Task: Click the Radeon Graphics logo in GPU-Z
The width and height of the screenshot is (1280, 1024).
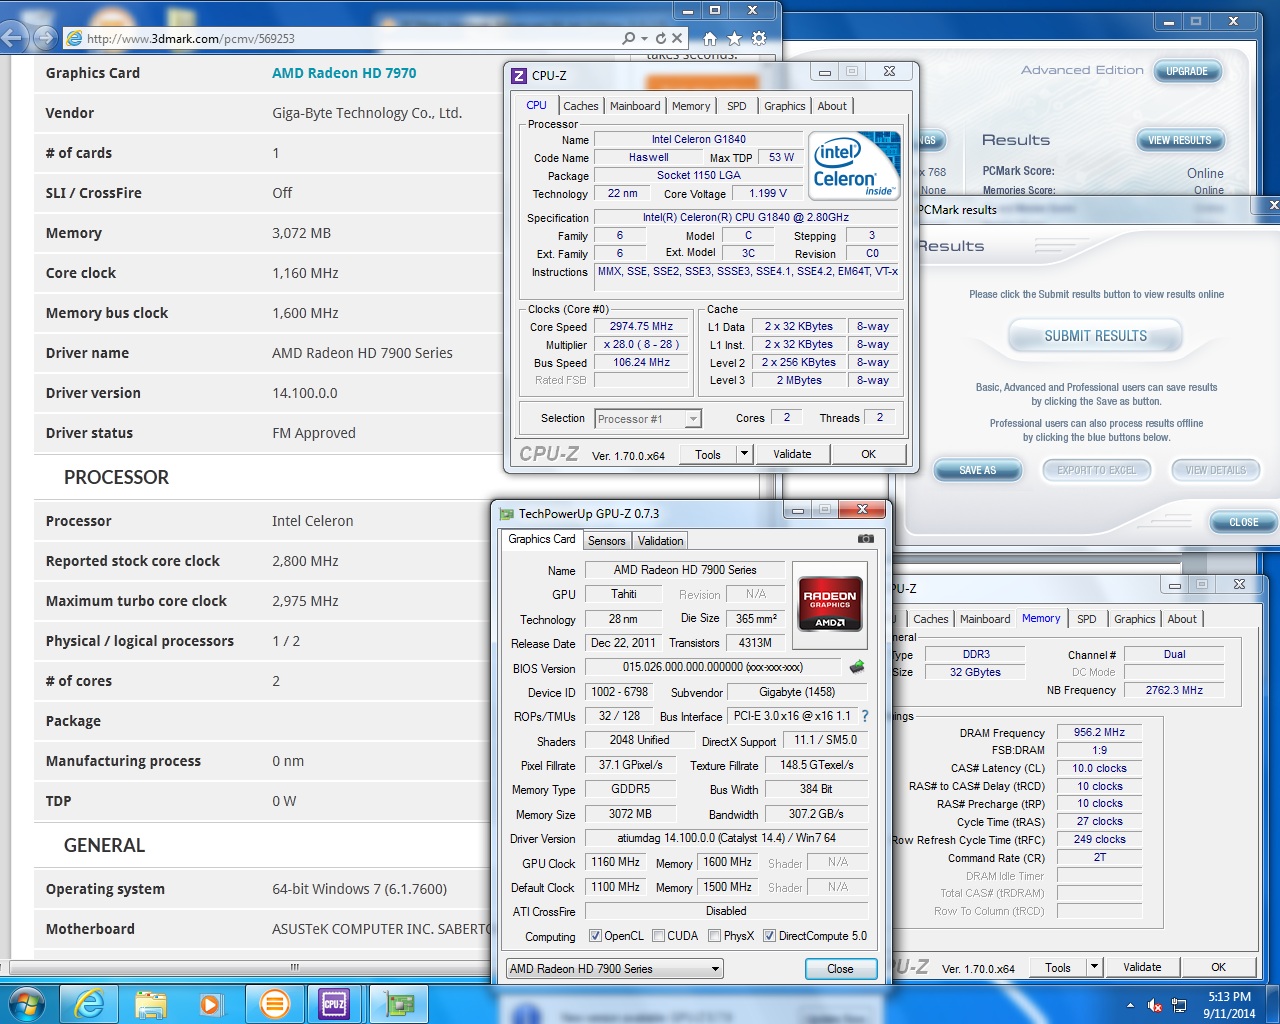Action: [x=830, y=603]
